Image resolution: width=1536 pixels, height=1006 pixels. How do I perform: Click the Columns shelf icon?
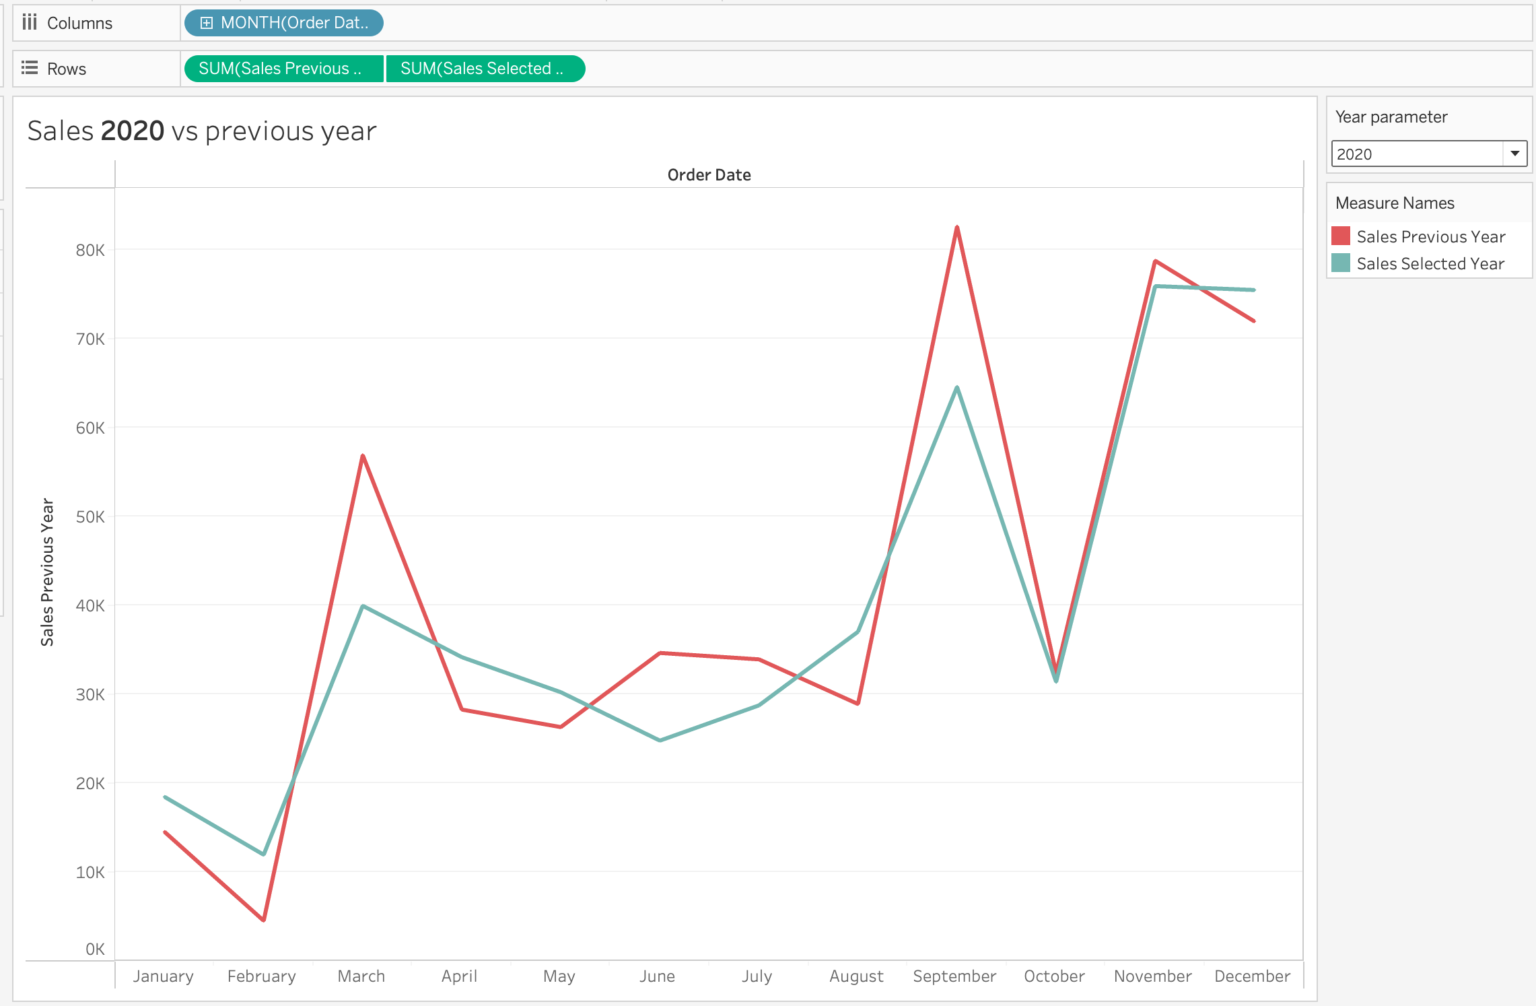click(x=30, y=22)
